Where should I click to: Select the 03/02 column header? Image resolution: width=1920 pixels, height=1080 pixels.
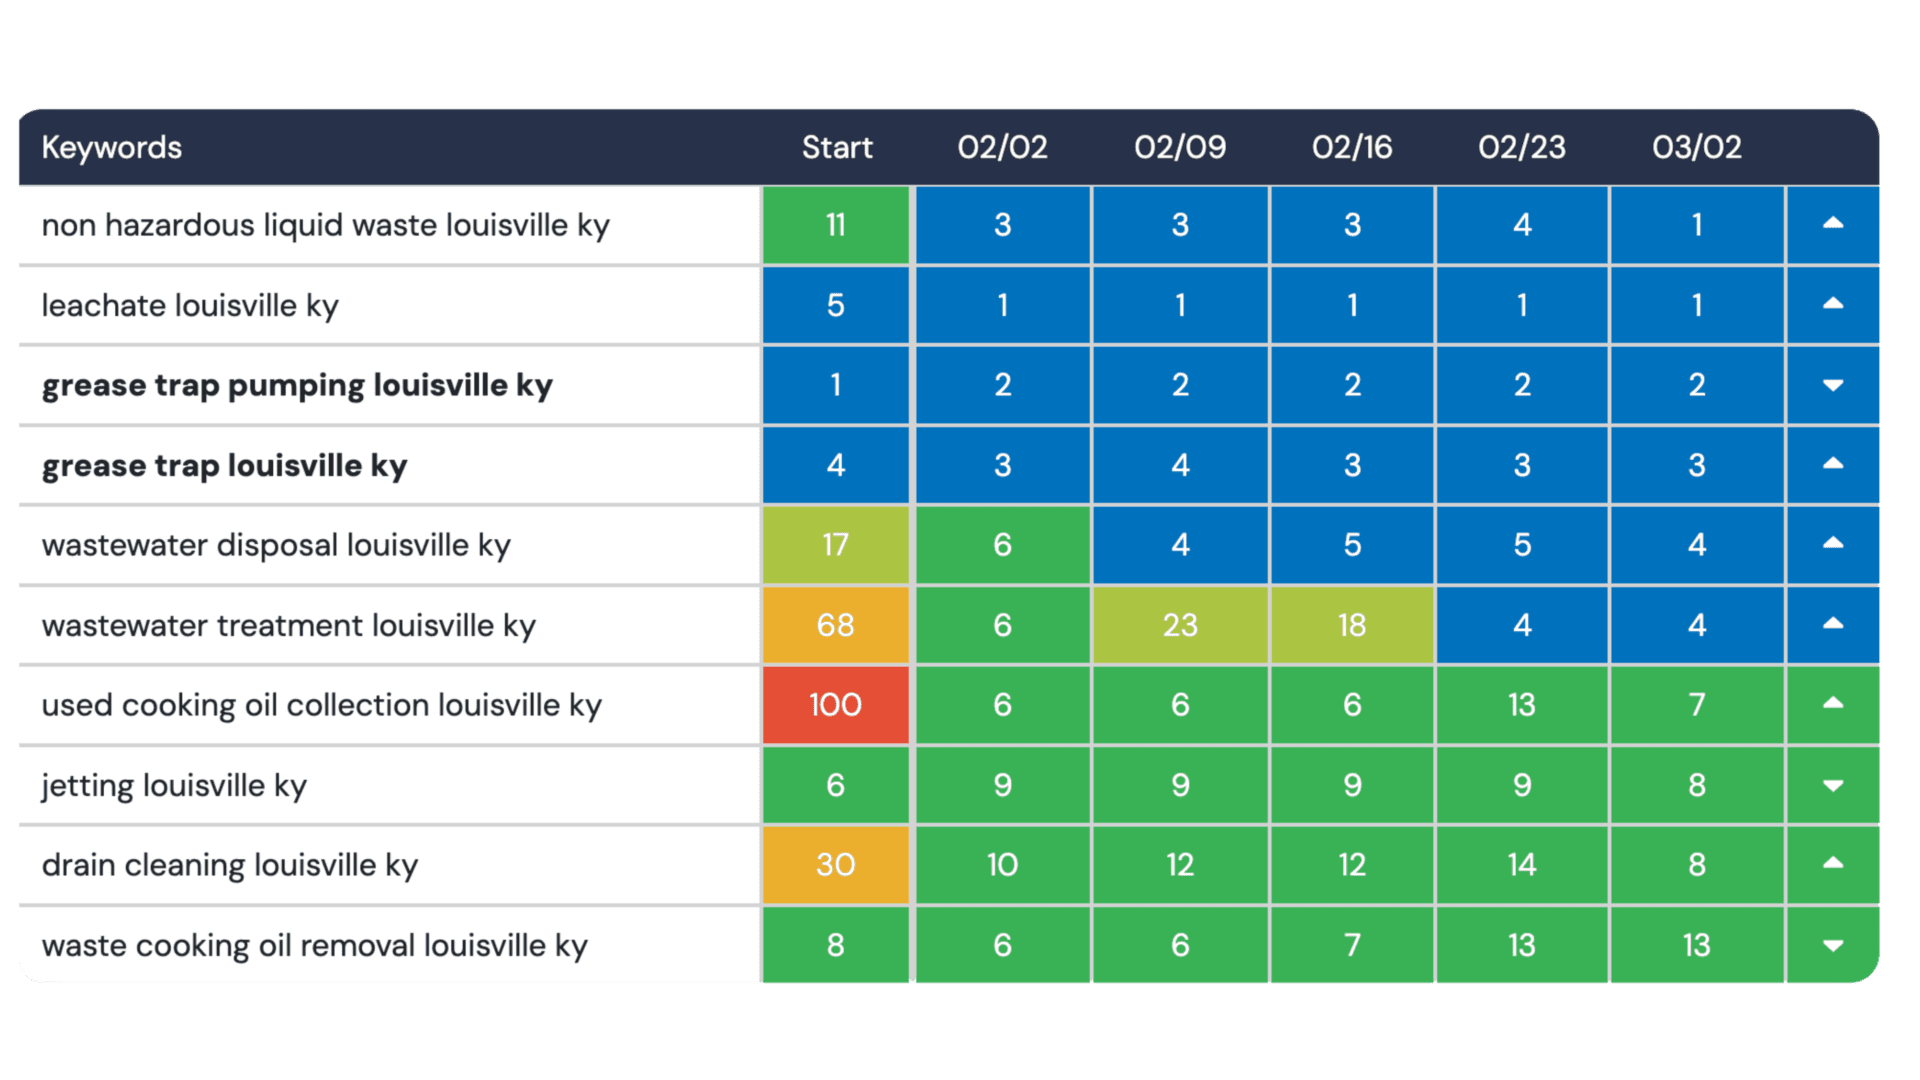[x=1697, y=147]
